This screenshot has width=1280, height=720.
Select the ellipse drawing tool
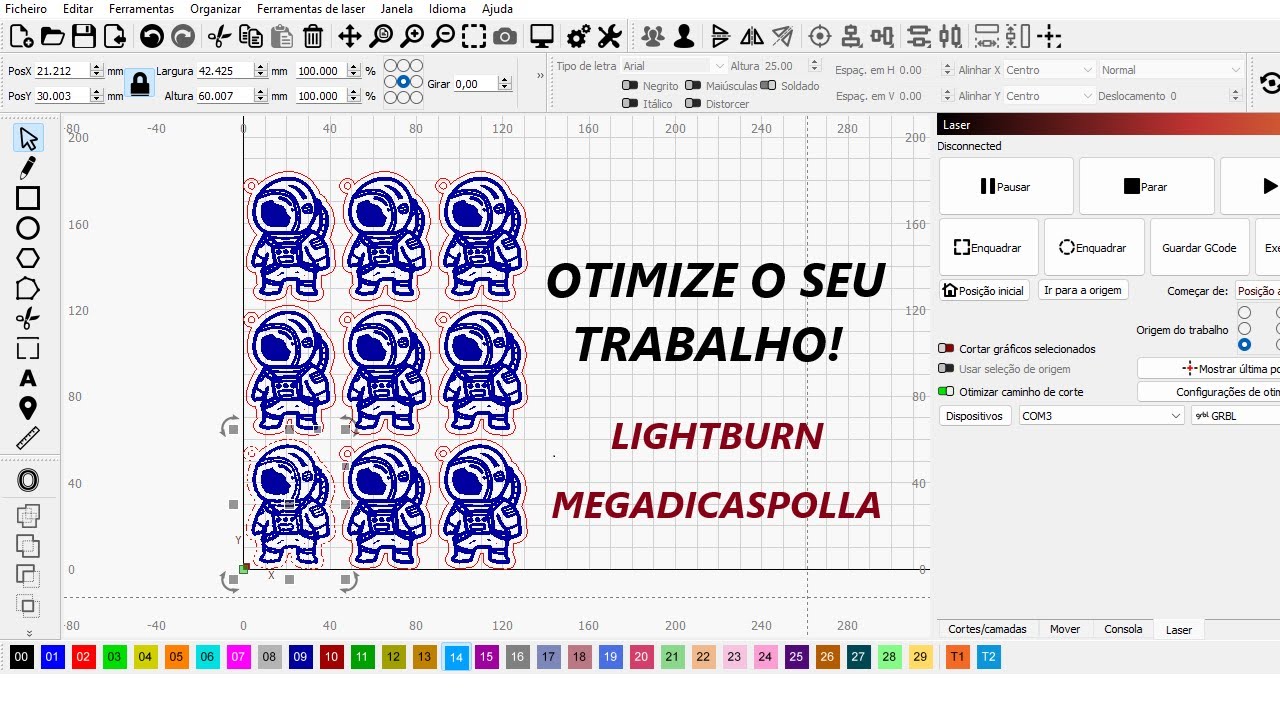tap(28, 228)
